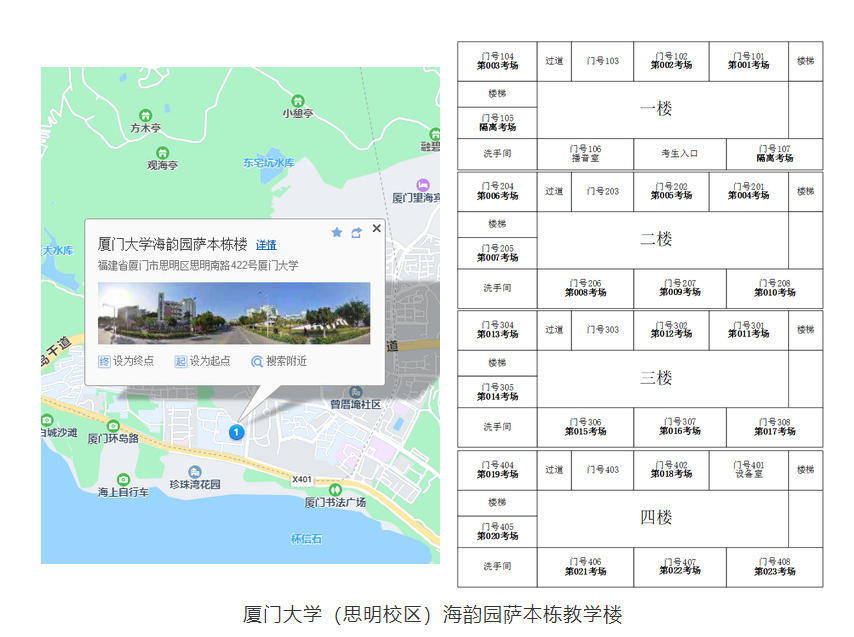The image size is (854, 637).
Task: Click the star favorite icon in map popup
Action: (x=337, y=233)
